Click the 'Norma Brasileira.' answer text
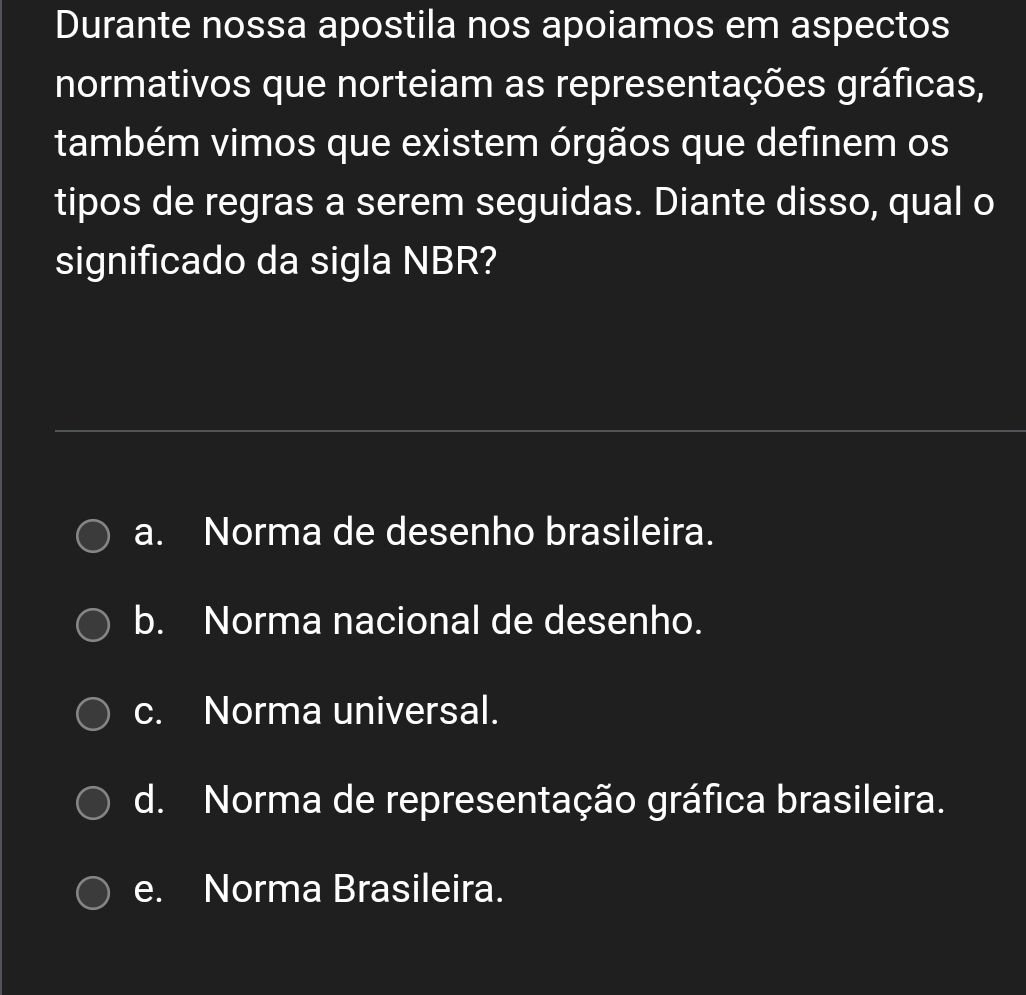 click(x=353, y=888)
